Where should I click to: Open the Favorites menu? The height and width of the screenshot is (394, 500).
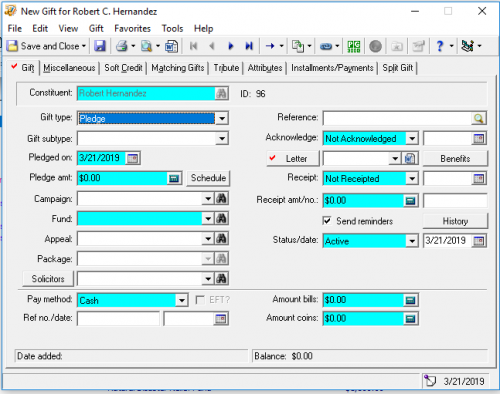[x=132, y=29]
